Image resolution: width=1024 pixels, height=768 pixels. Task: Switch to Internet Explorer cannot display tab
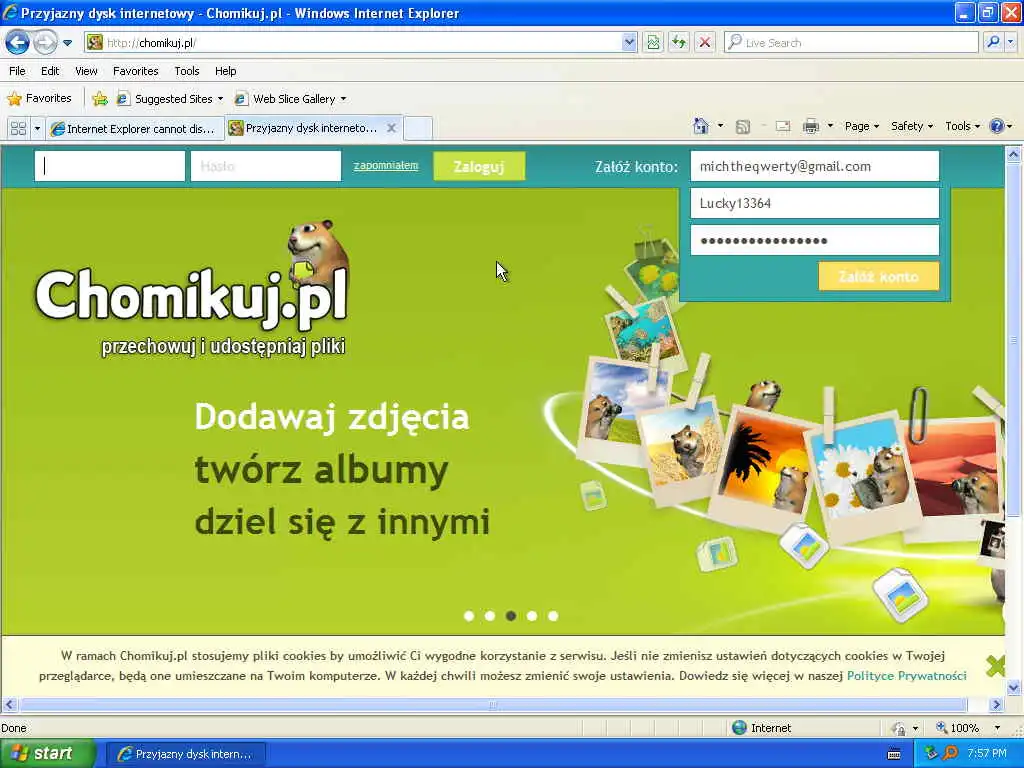[x=135, y=129]
